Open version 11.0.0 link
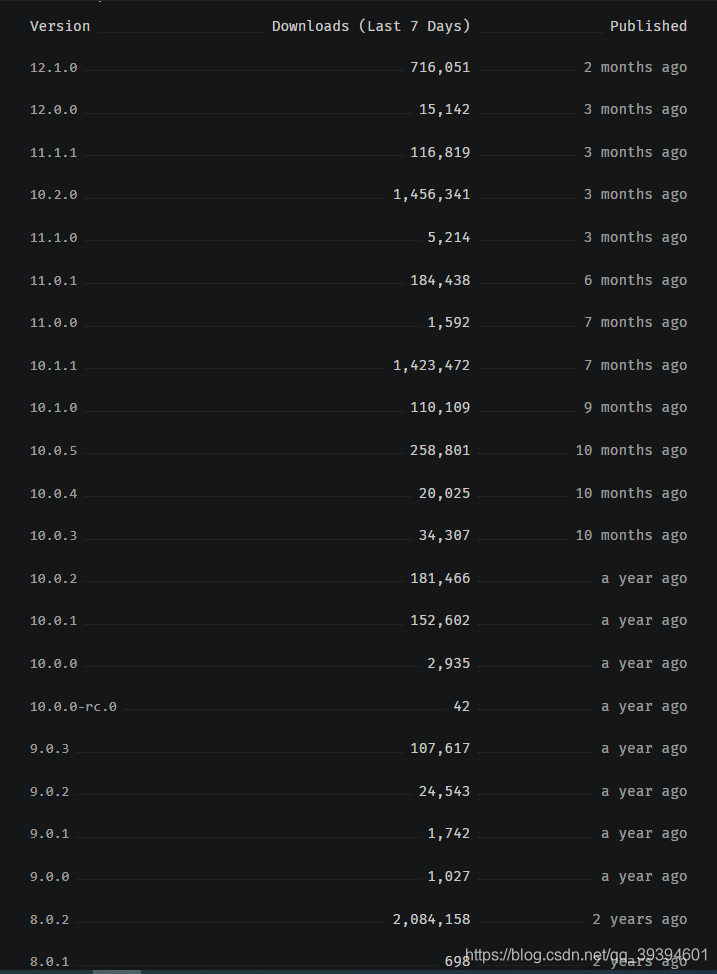The image size is (717, 974). point(53,323)
